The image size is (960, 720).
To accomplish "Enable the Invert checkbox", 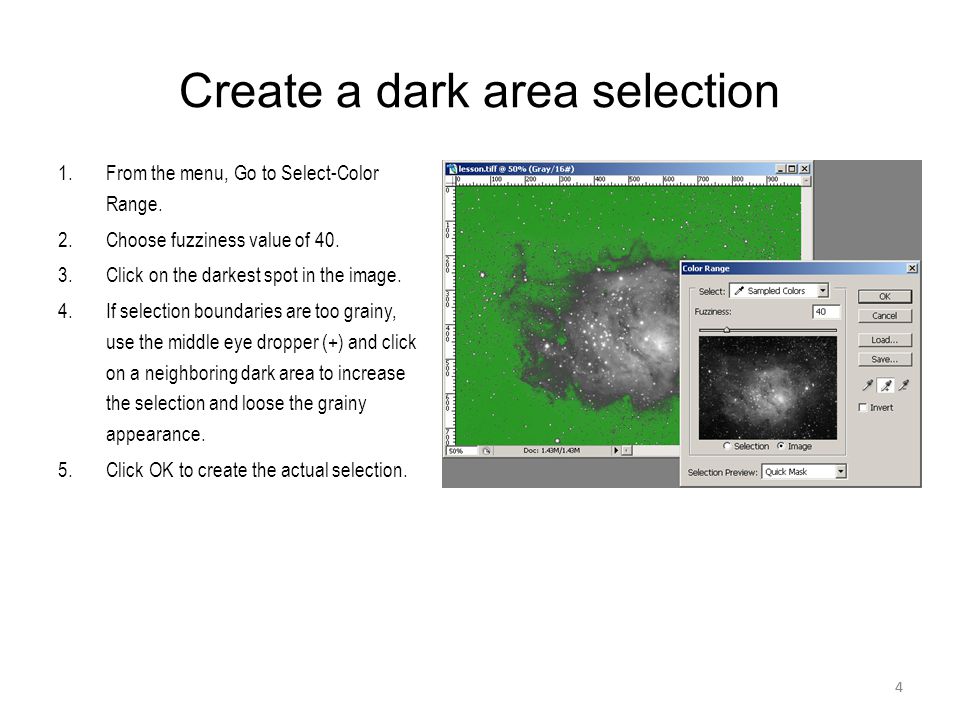I will coord(863,408).
